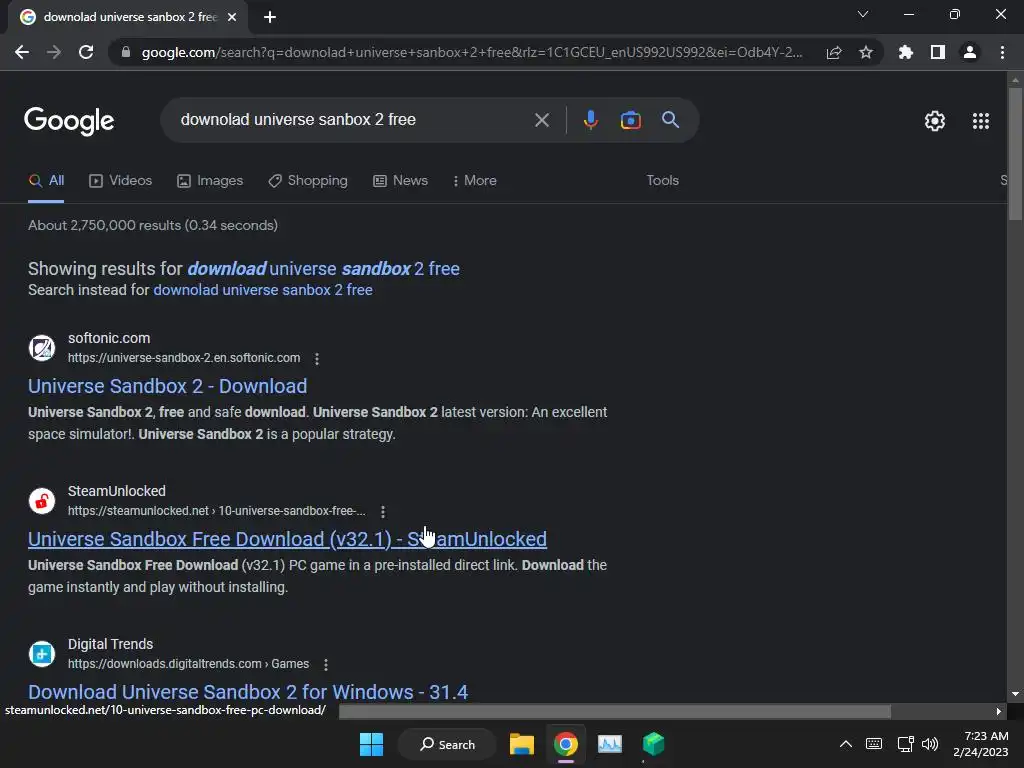The width and height of the screenshot is (1024, 768).
Task: Open the taskbar Search box
Action: [447, 744]
